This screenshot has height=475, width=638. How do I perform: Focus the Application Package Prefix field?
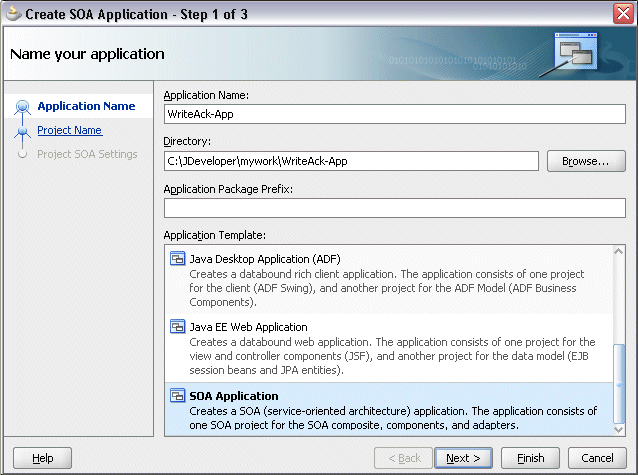pyautogui.click(x=395, y=208)
